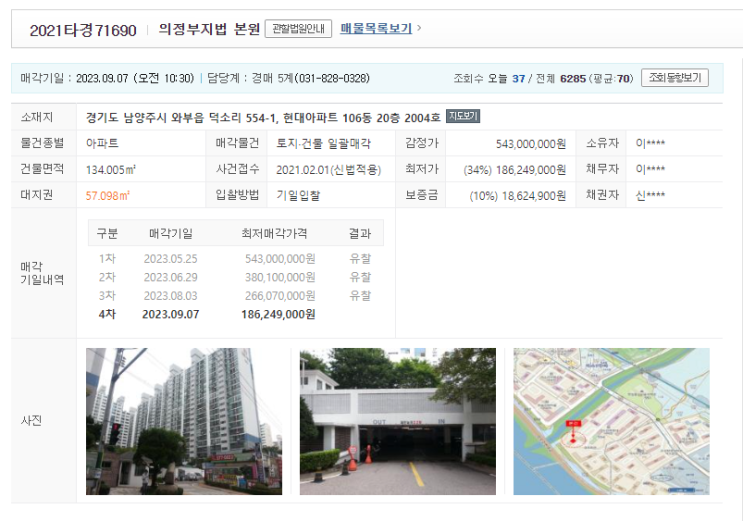Screen dimensions: 743x521
Task: Click the chevron arrow after 매물목록보기
Action: pyautogui.click(x=419, y=28)
